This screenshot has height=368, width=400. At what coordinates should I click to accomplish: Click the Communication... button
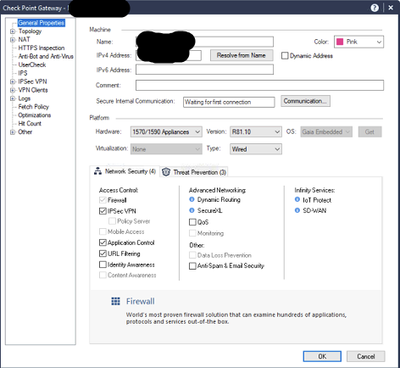[x=306, y=101]
